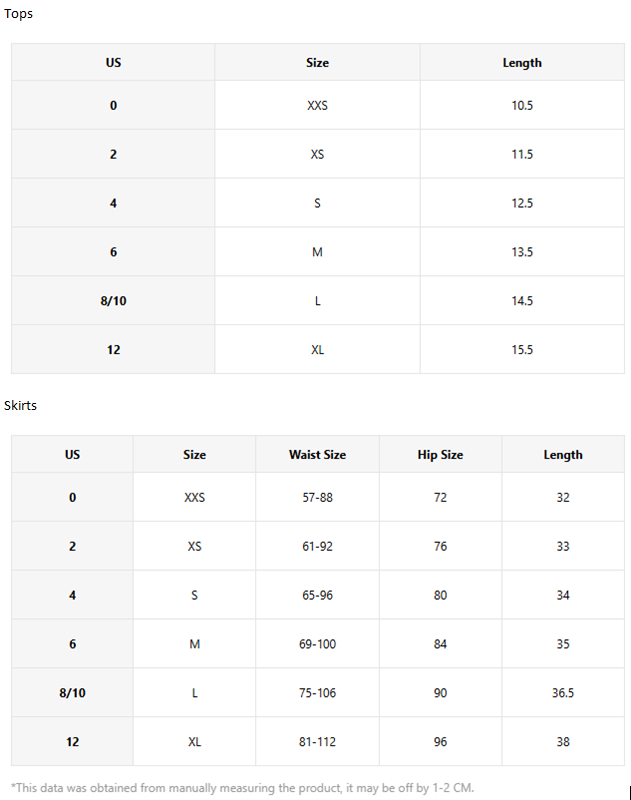Click the 81-112 waist size cell

coord(317,742)
